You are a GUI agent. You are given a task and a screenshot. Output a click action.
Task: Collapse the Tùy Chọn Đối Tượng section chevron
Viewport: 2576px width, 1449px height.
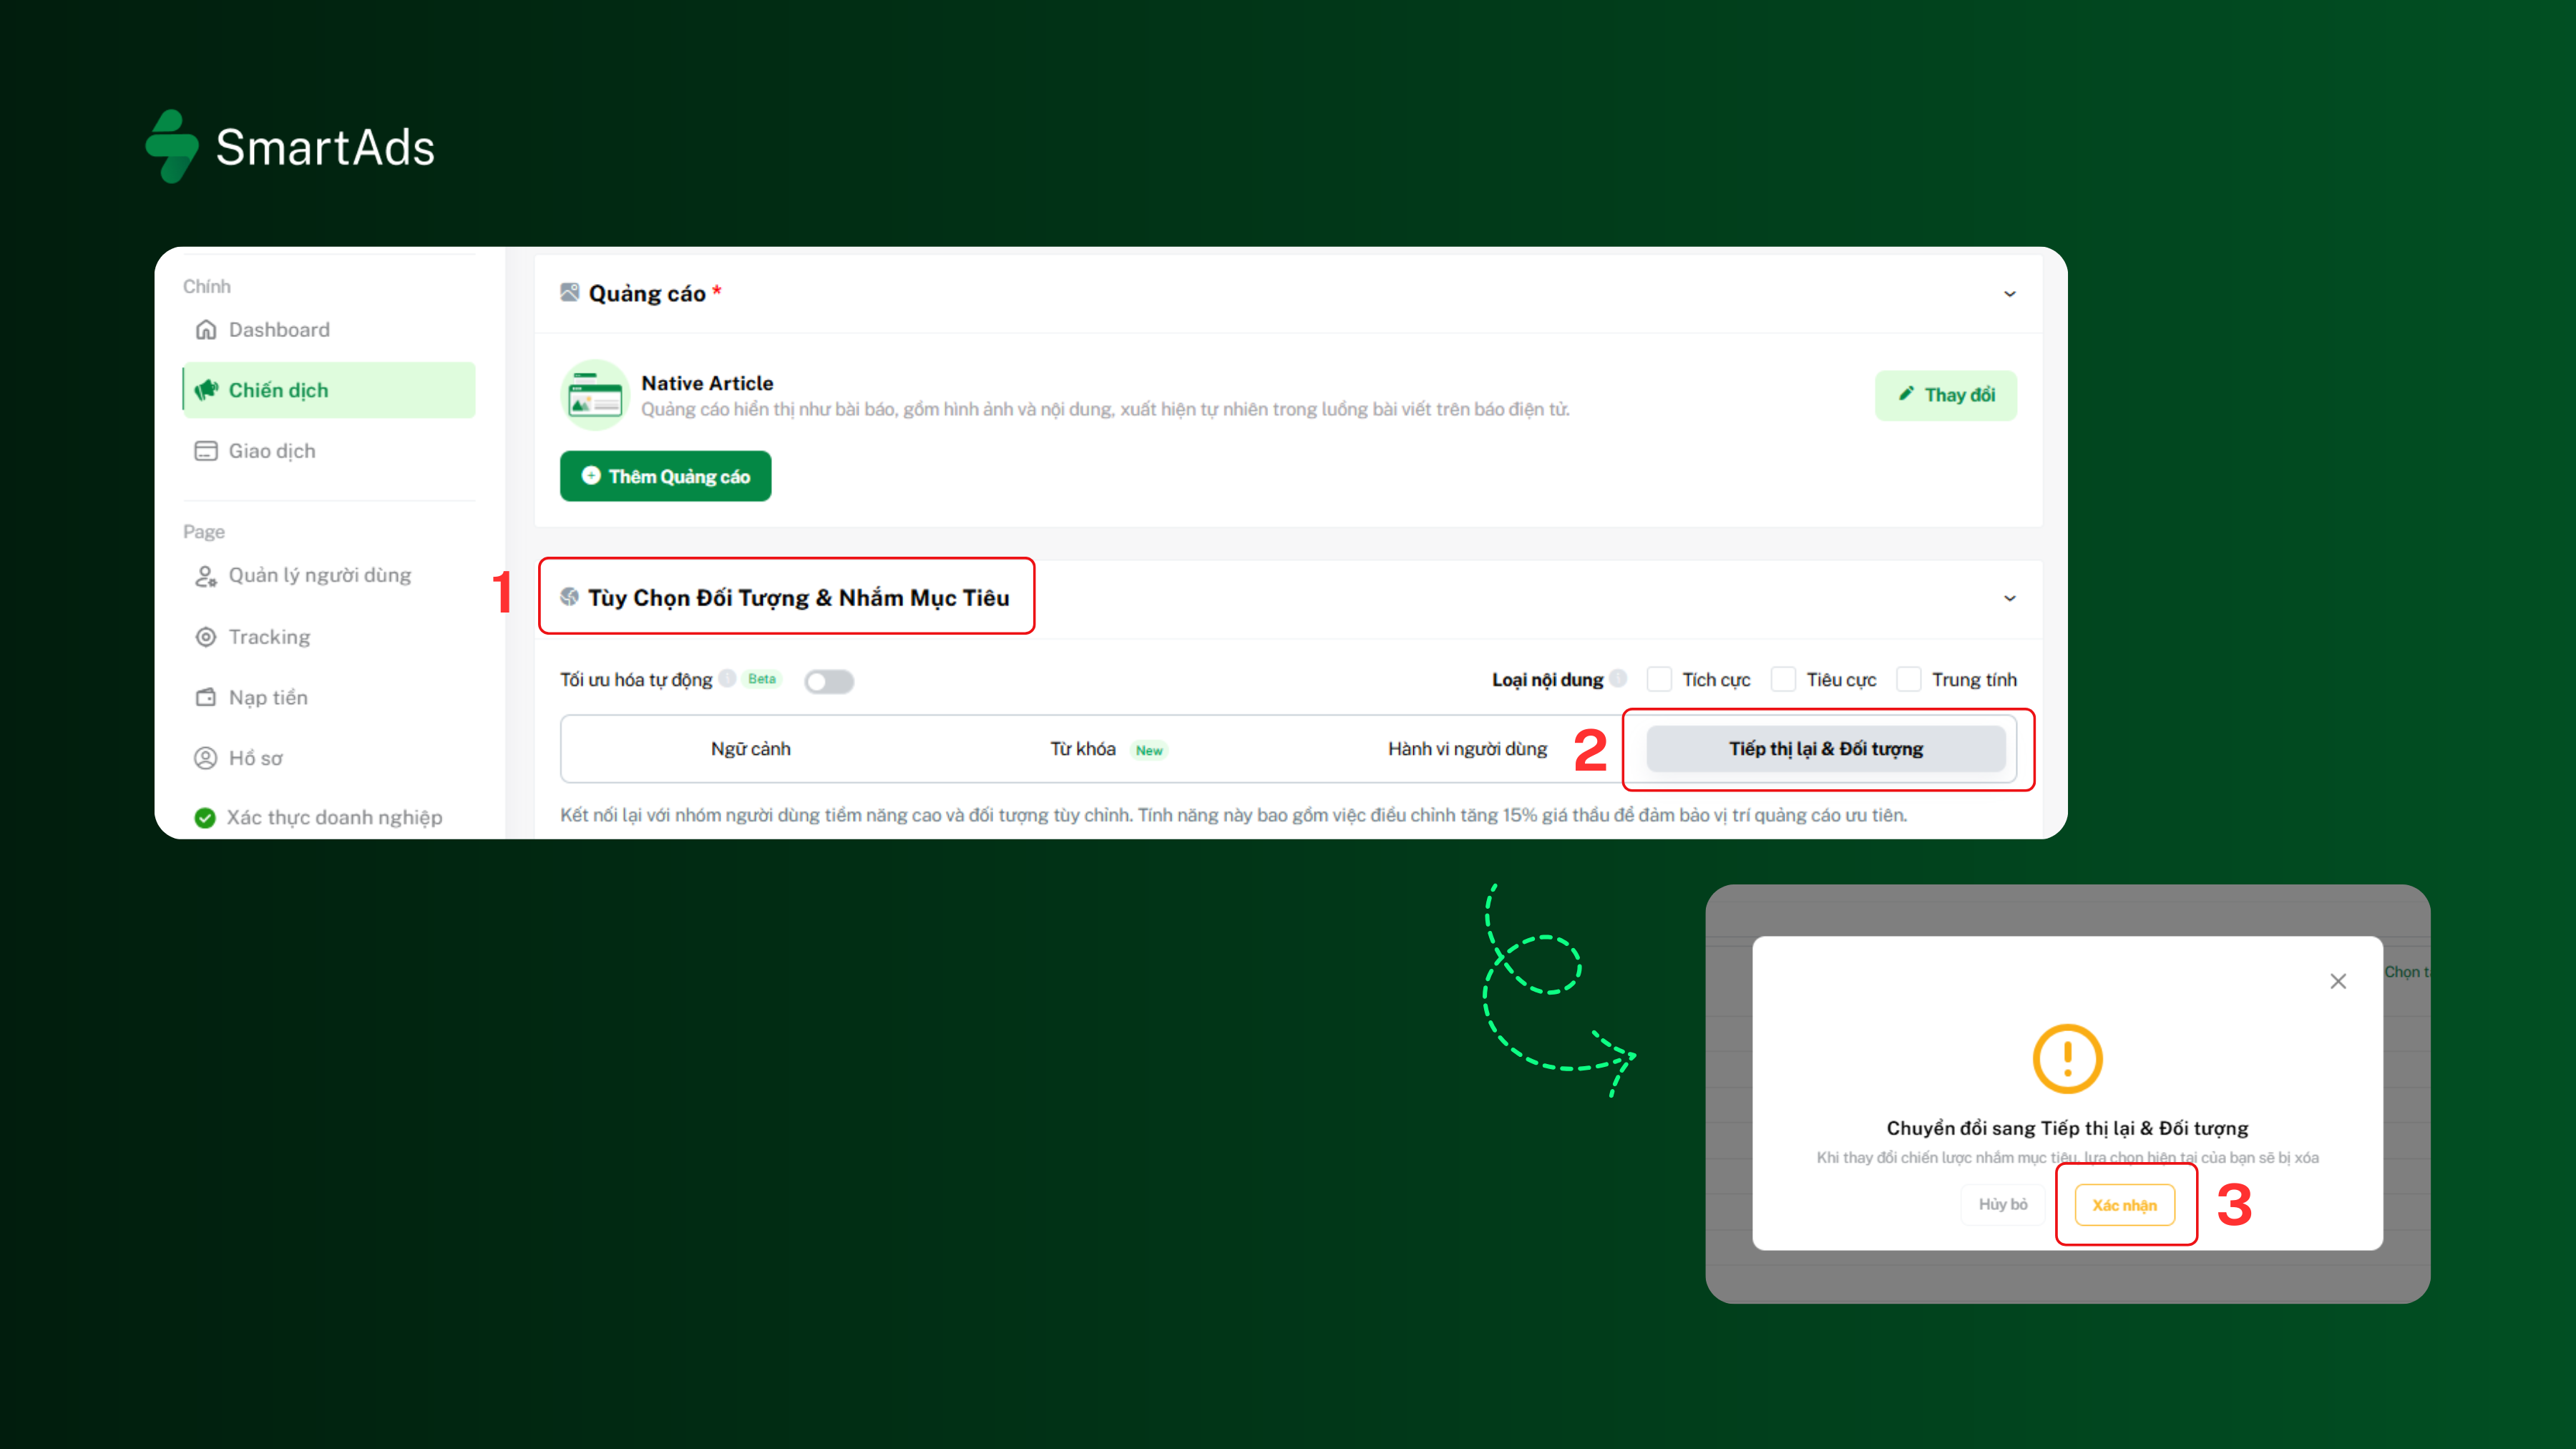click(2010, 598)
